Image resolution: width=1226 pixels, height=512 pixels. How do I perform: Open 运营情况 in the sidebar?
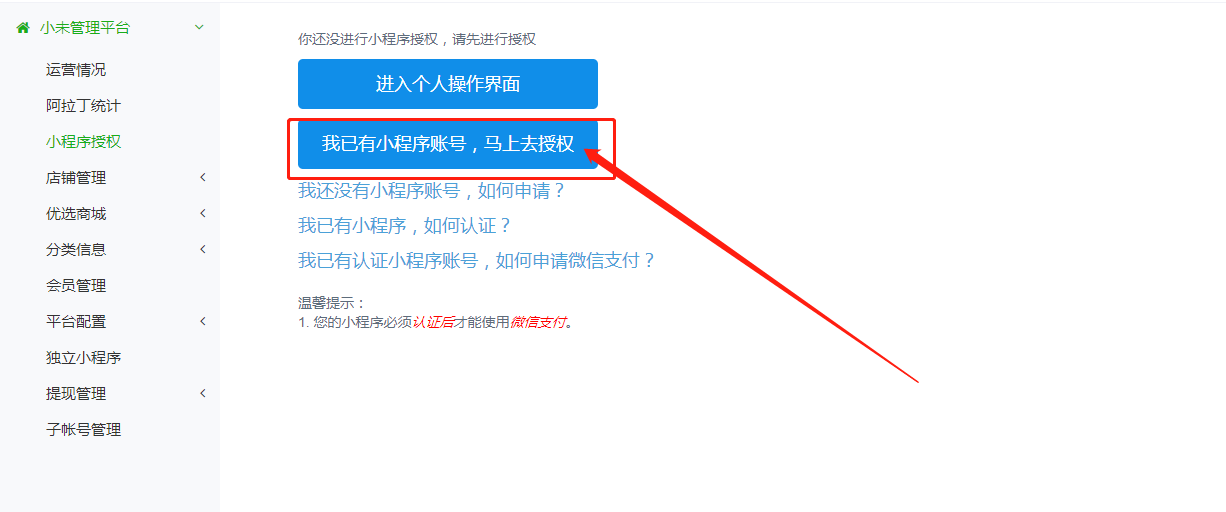tap(76, 70)
